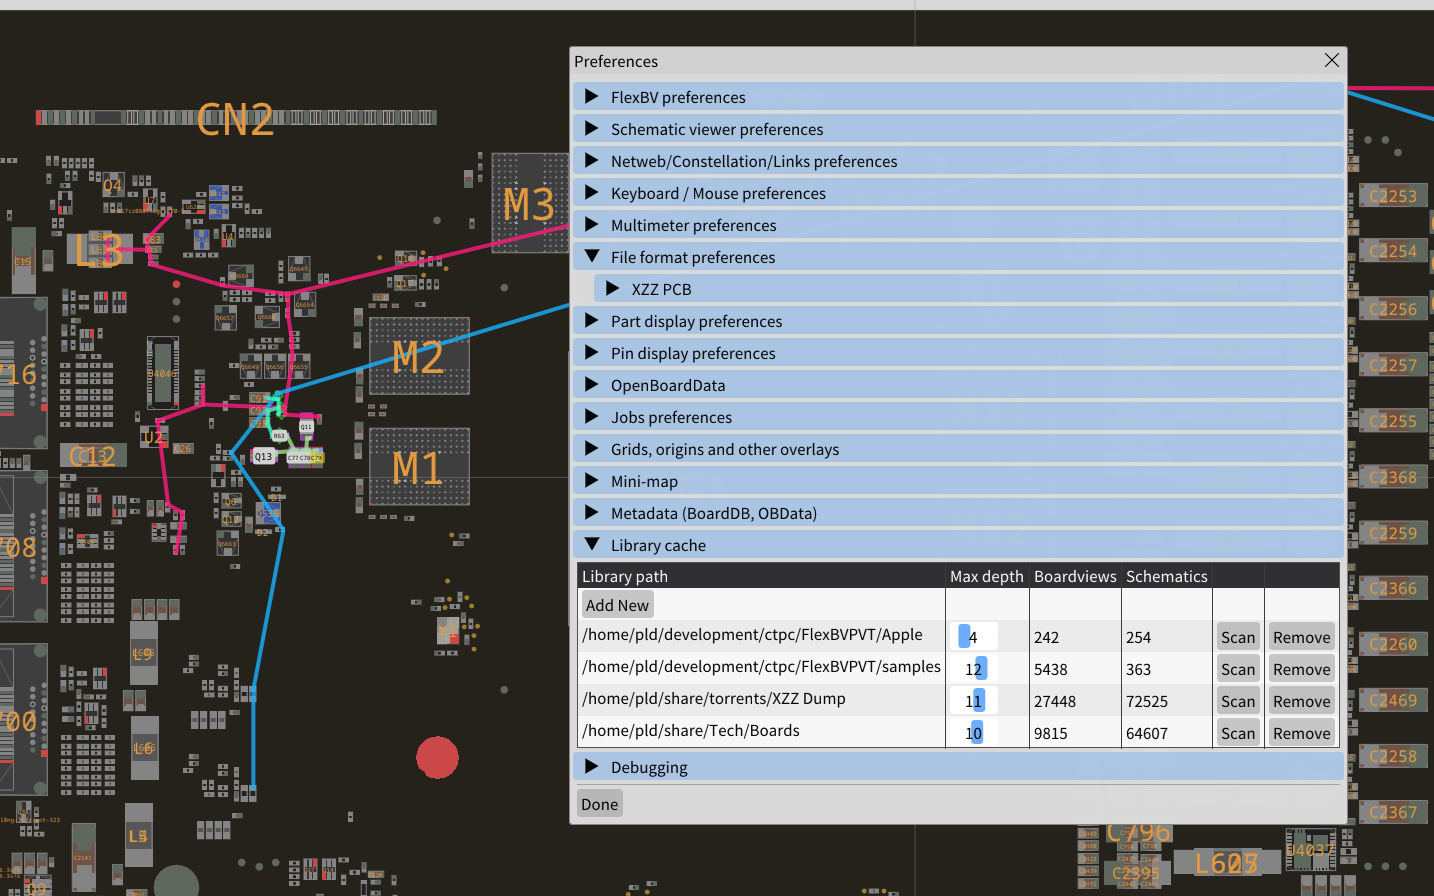
Task: Click the Q13 component label
Action: [x=263, y=456]
